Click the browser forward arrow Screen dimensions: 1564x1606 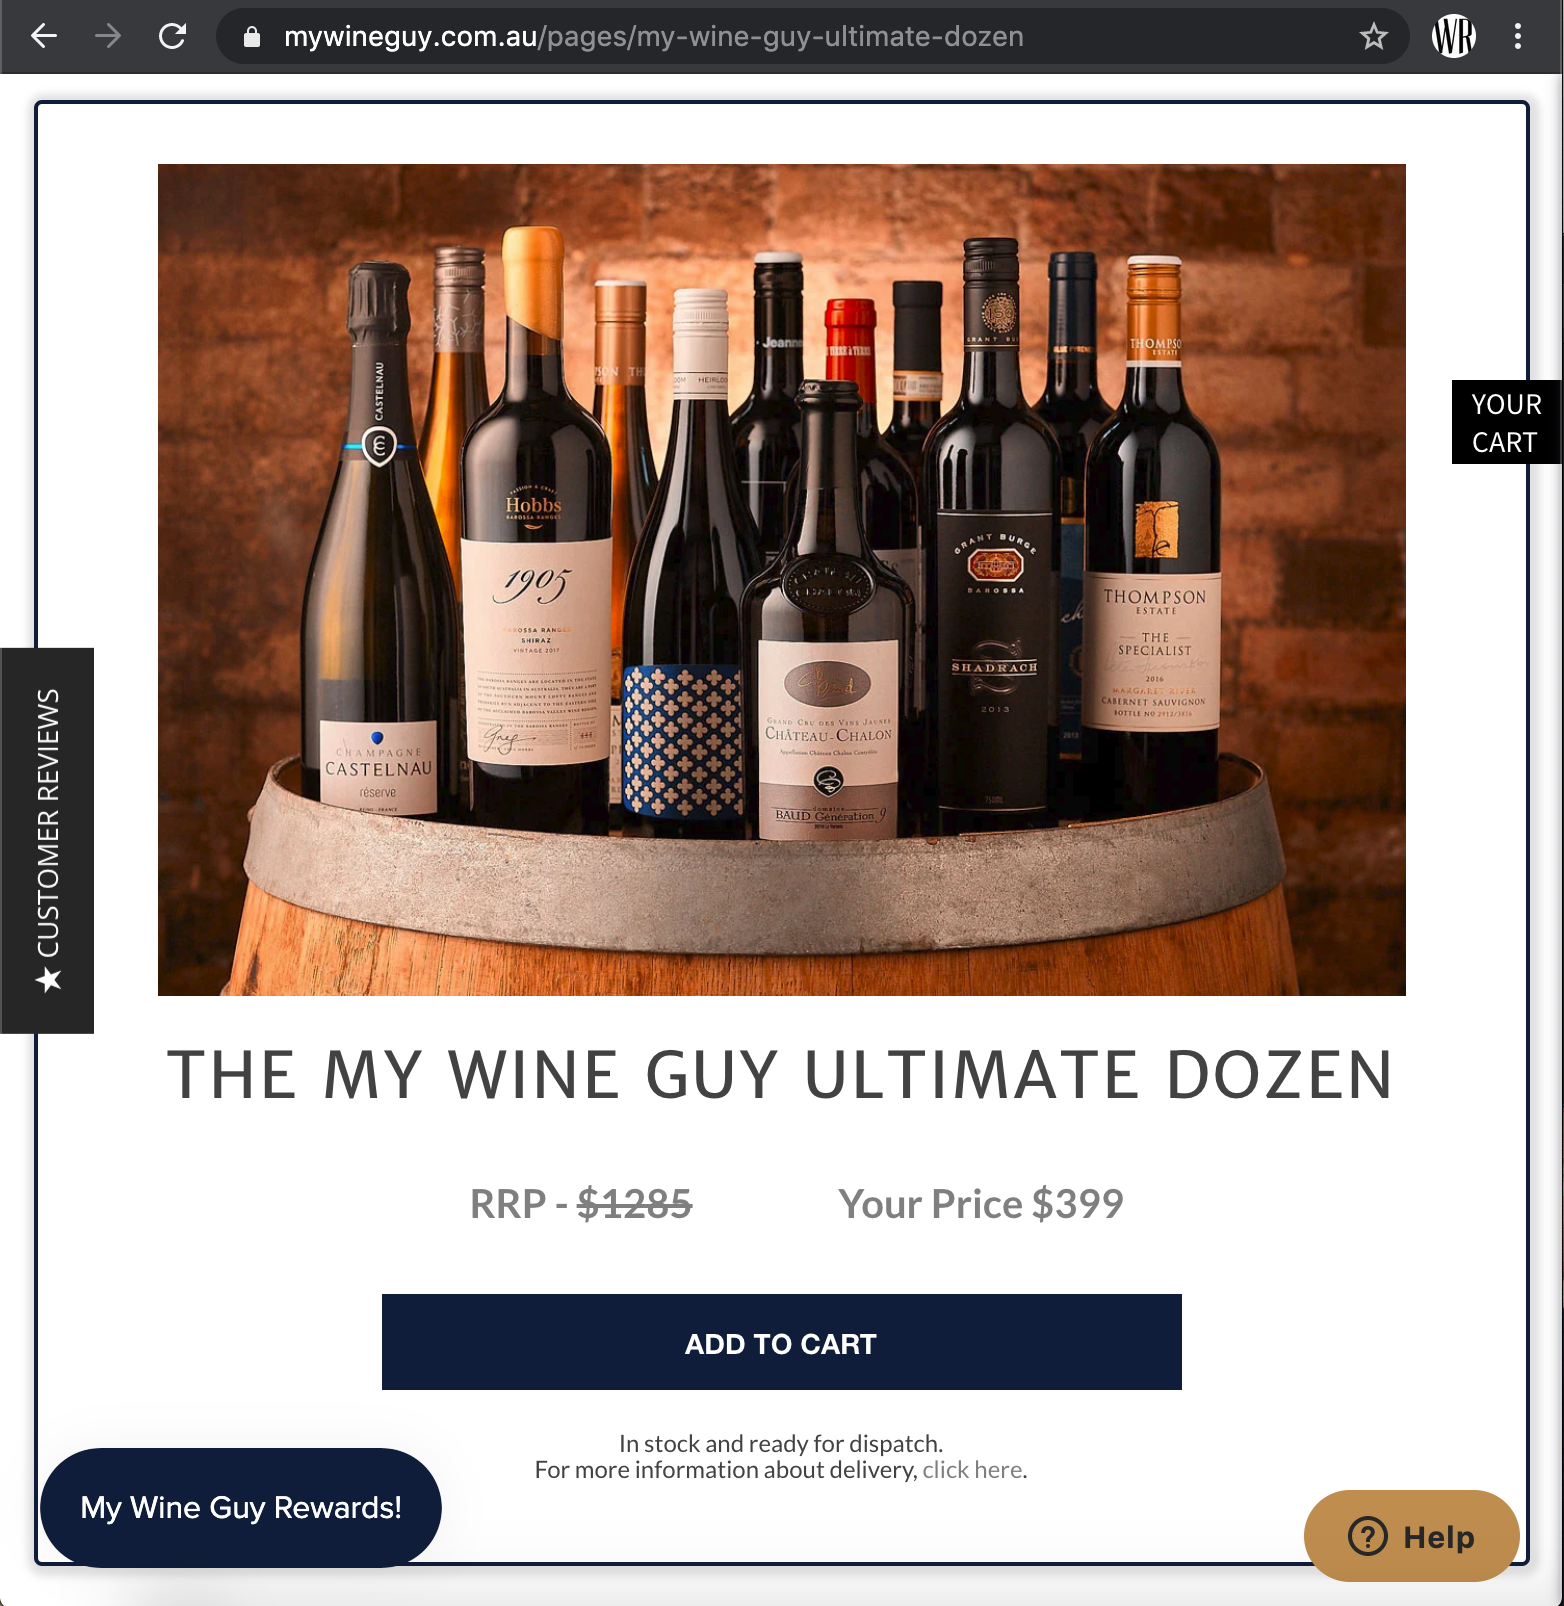[x=108, y=37]
